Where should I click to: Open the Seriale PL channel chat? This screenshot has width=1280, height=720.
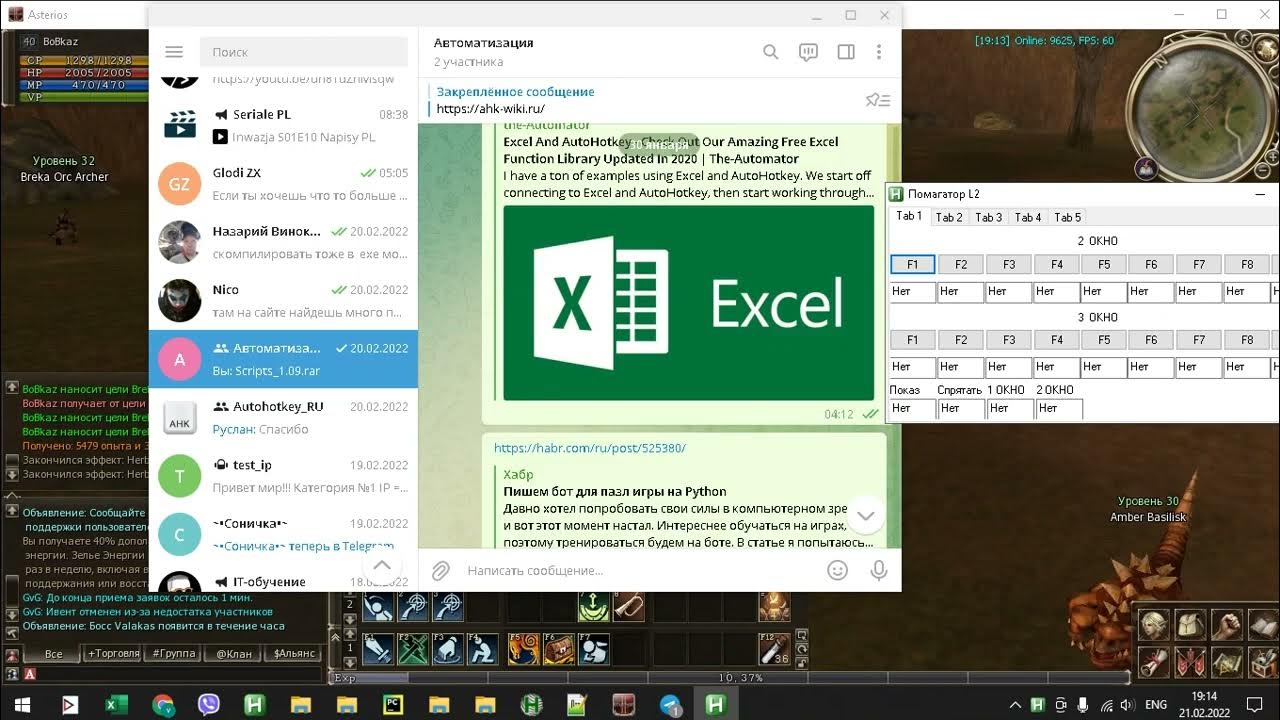(283, 125)
